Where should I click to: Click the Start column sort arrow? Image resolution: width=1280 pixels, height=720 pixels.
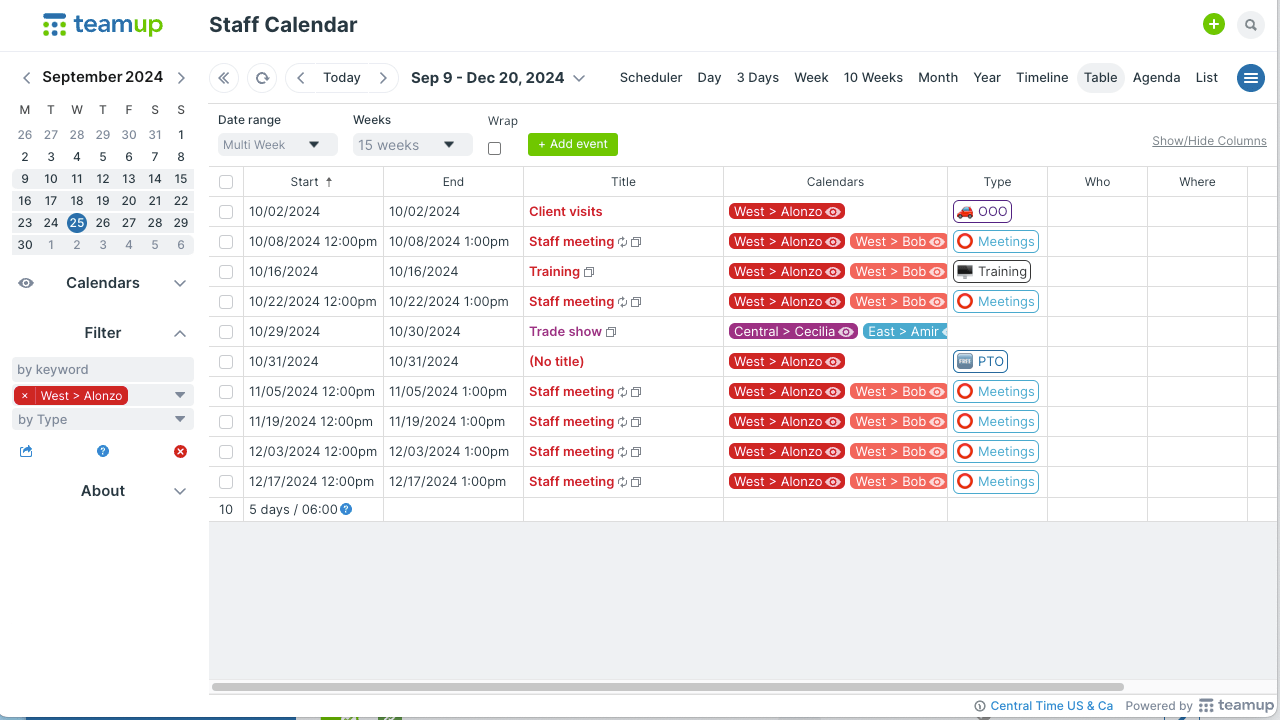coord(329,182)
